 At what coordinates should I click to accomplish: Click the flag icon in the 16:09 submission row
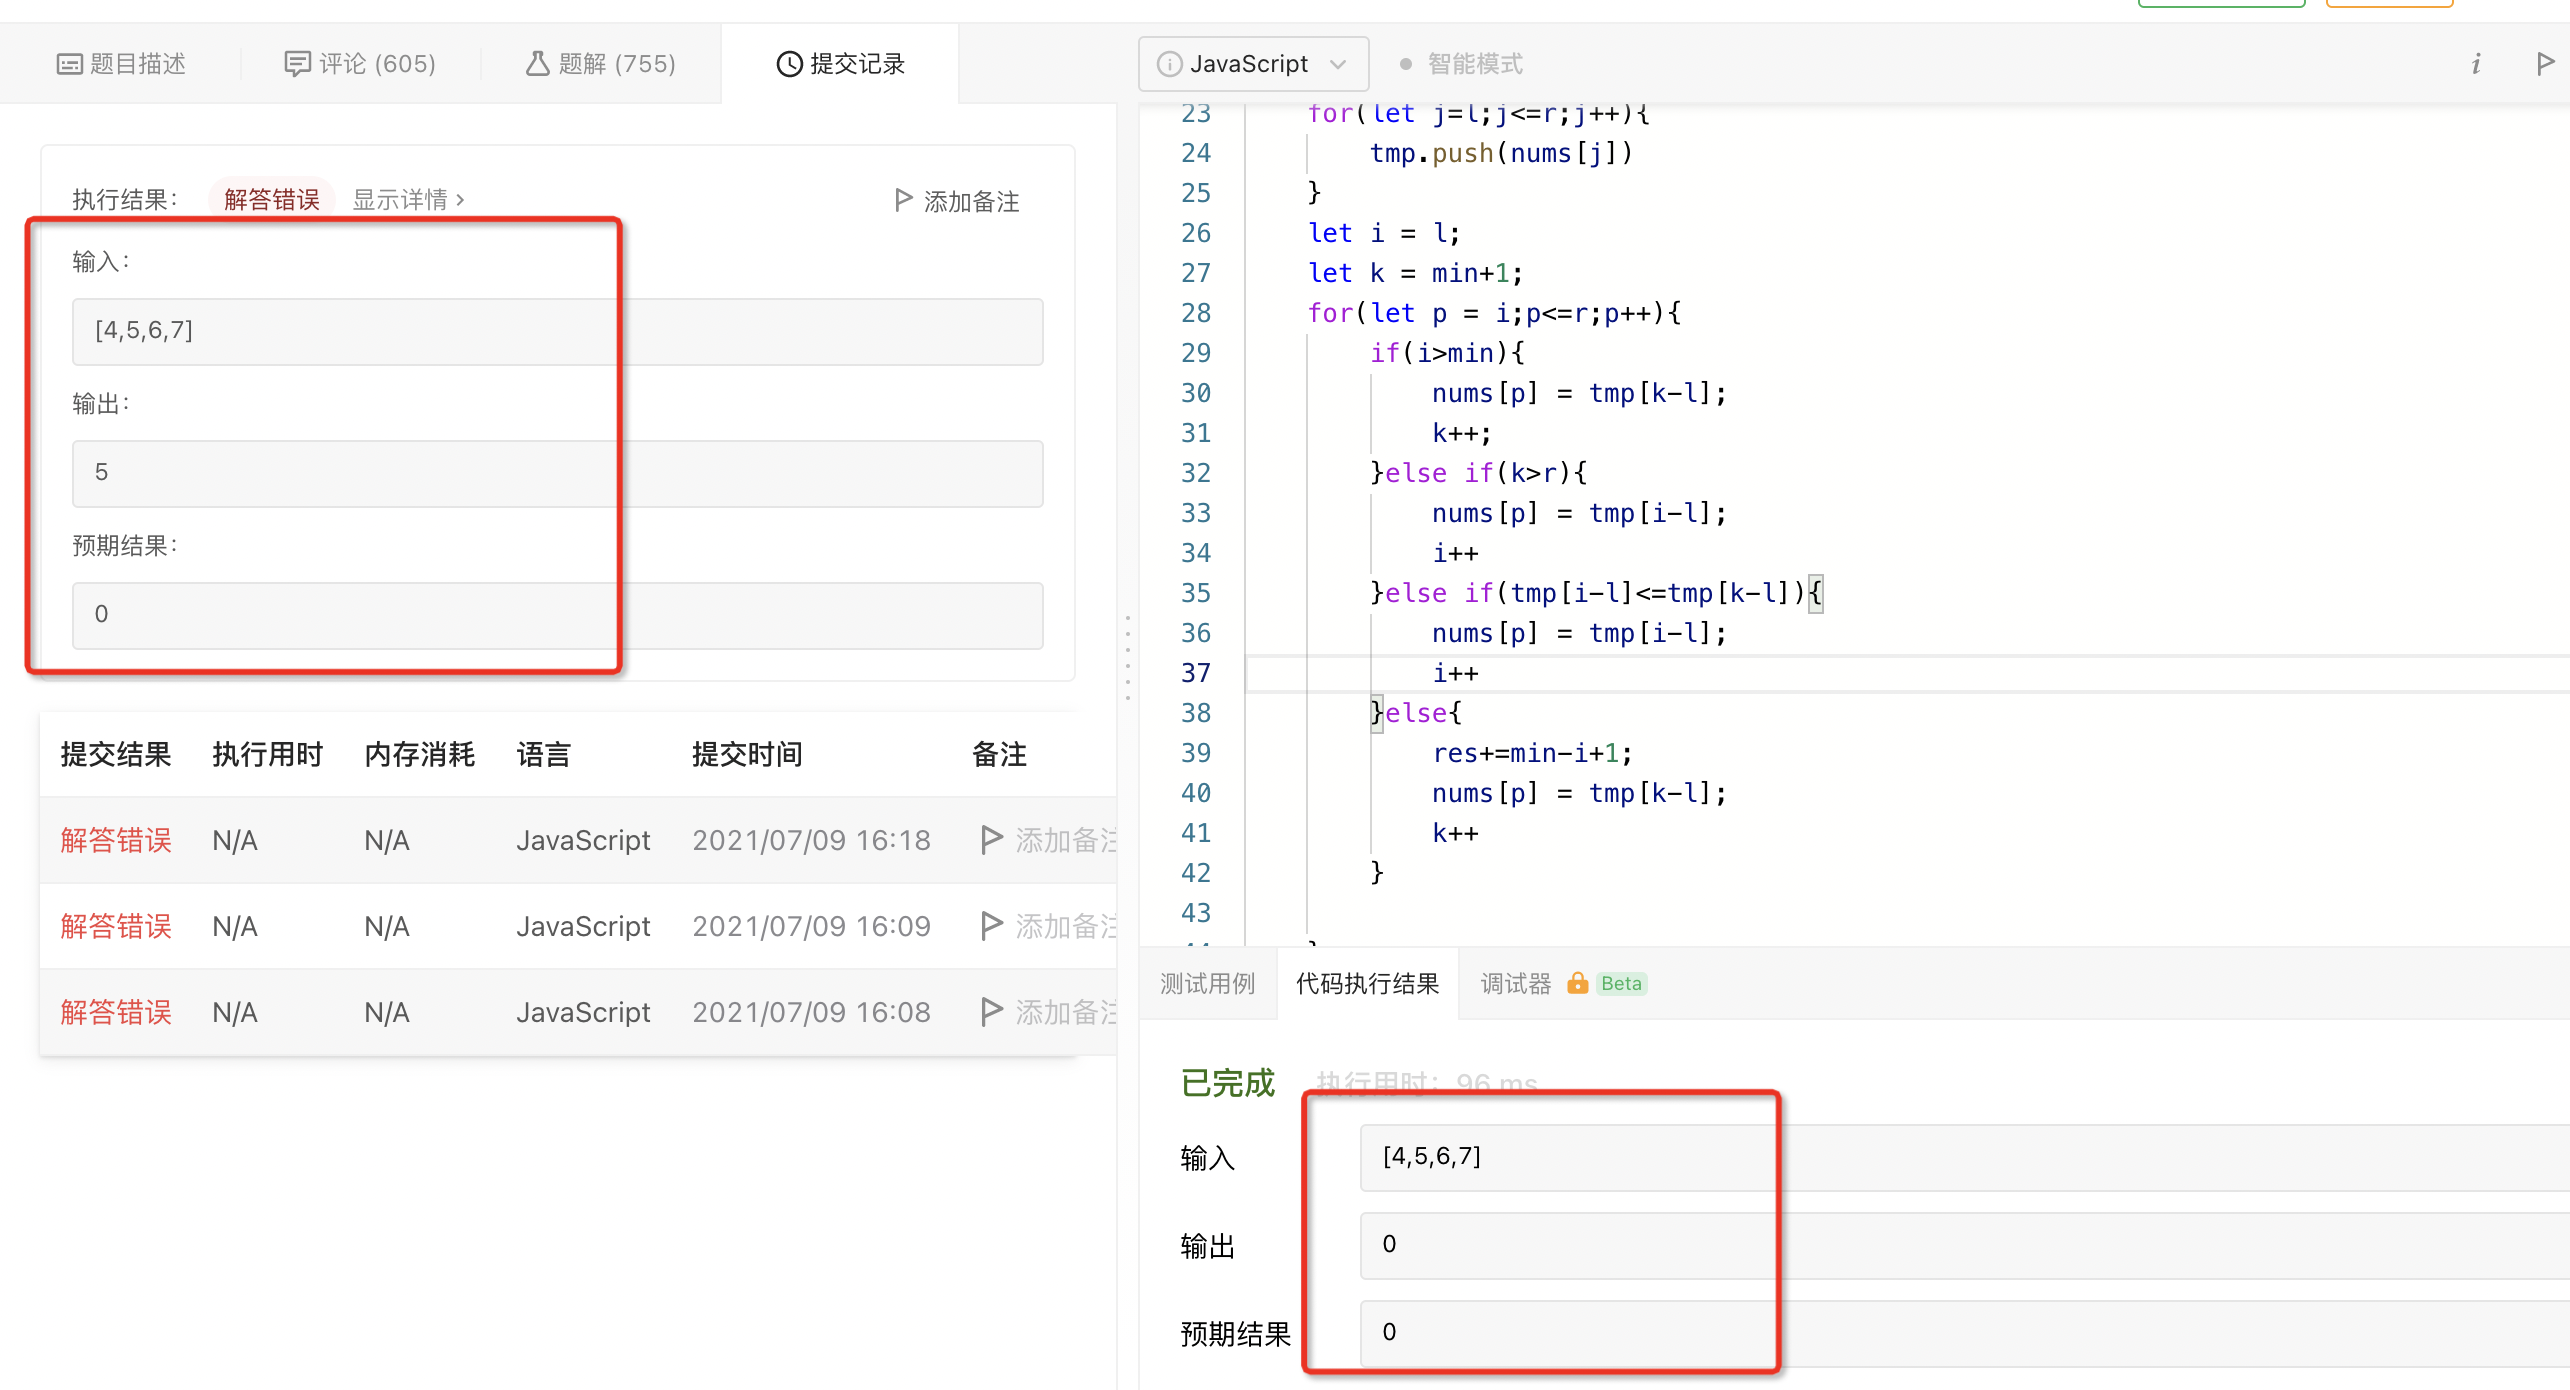tap(991, 926)
